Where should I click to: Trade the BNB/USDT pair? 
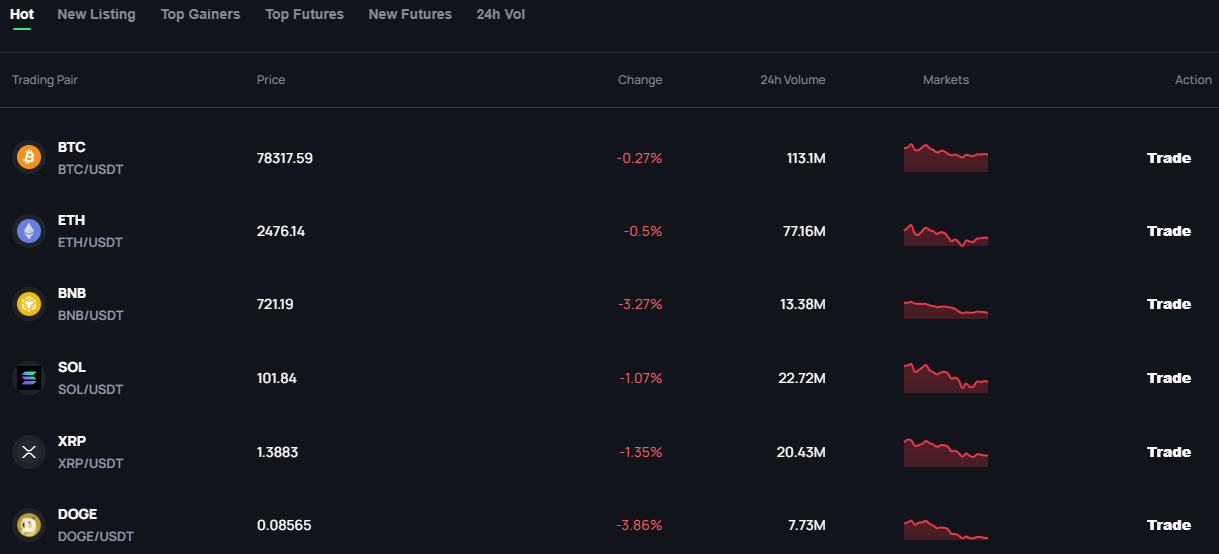pyautogui.click(x=1169, y=304)
